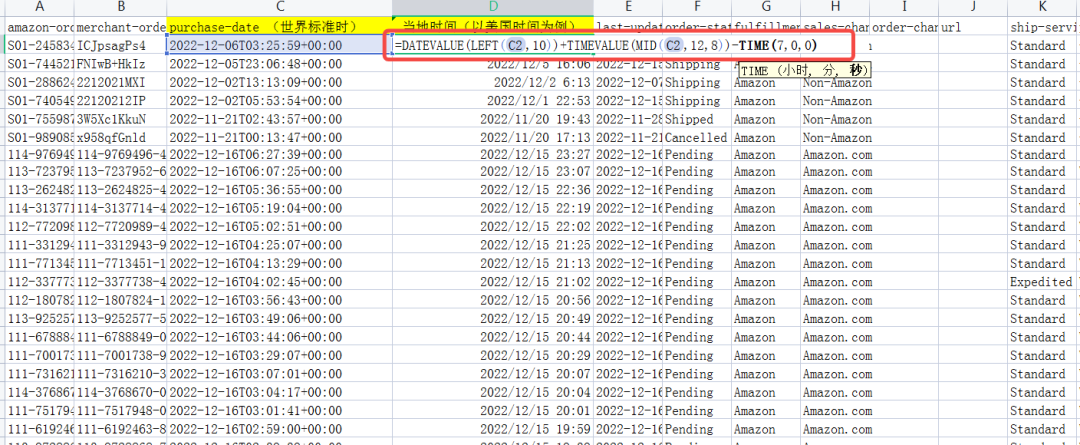
Task: Select column C header
Action: 279,8
